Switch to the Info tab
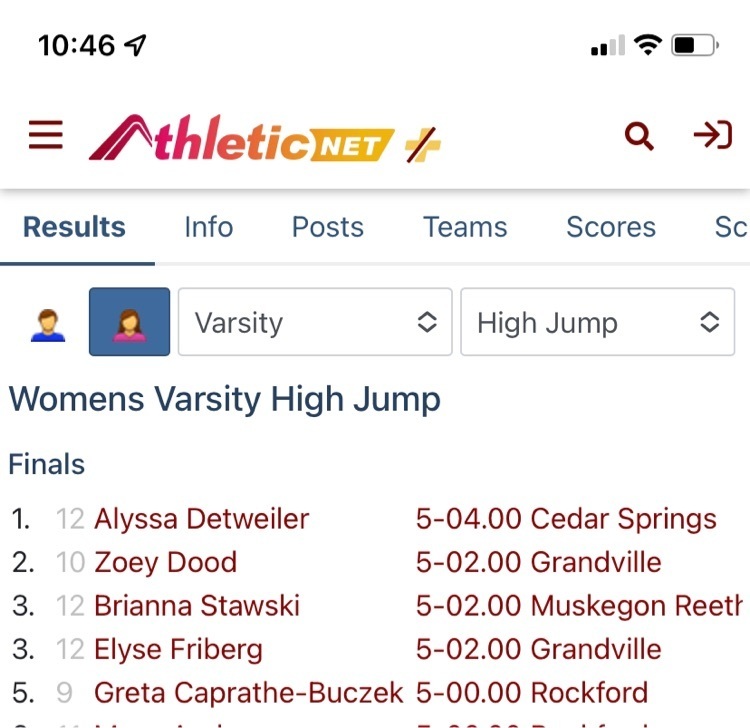 tap(209, 227)
